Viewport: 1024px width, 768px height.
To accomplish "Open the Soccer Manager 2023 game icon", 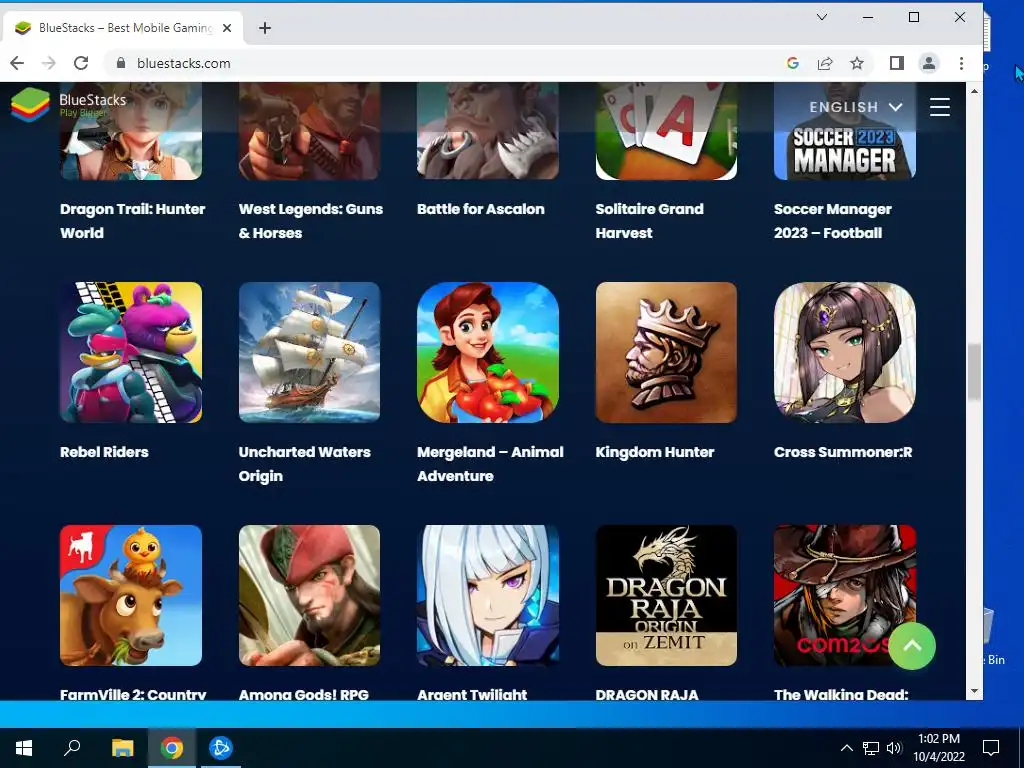I will pyautogui.click(x=844, y=131).
